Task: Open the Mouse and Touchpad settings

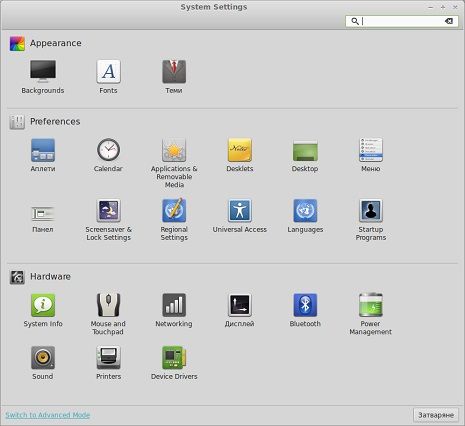Action: pos(108,305)
